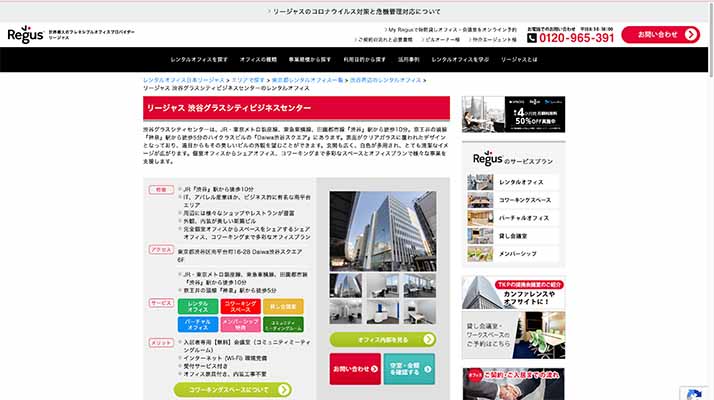The image size is (714, 400).
Task: Select pink メンバーシップ特典 service tile
Action: pyautogui.click(x=240, y=324)
